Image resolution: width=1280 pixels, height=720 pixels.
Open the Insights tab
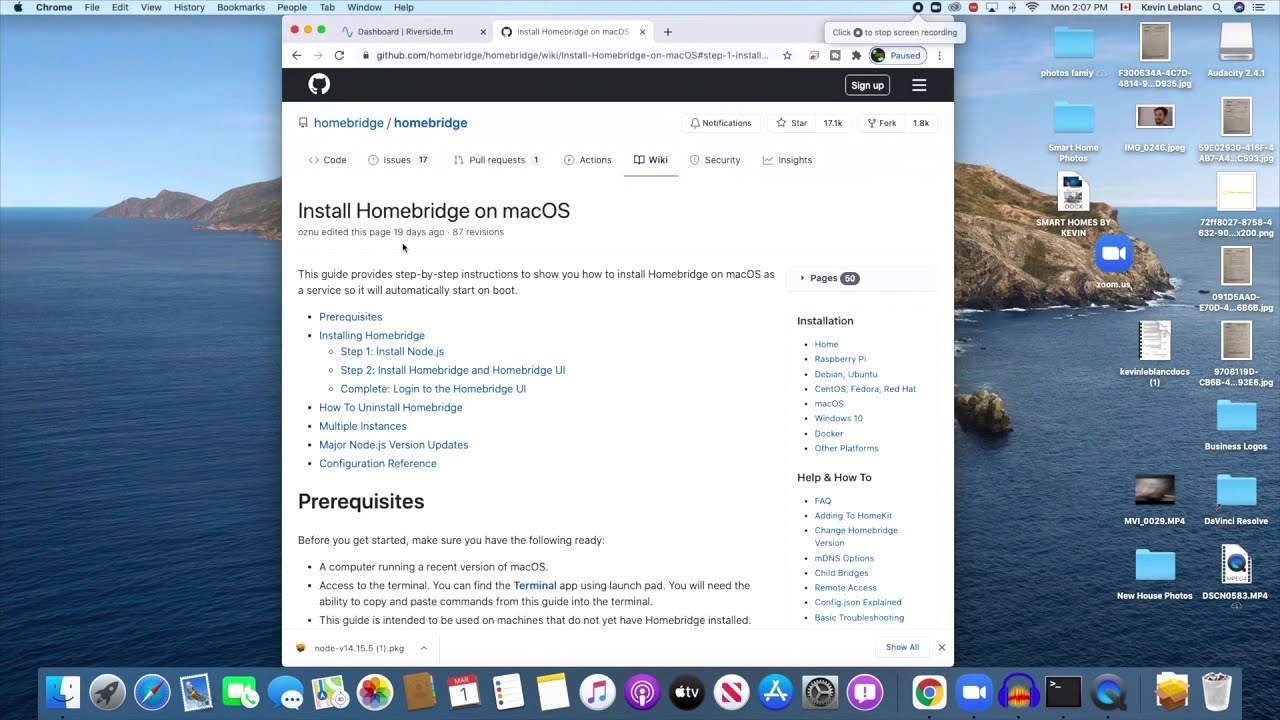[x=787, y=160]
